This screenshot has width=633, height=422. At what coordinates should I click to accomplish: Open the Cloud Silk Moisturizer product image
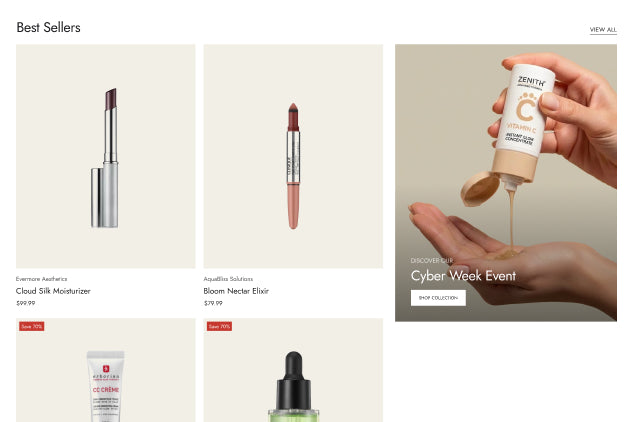106,156
